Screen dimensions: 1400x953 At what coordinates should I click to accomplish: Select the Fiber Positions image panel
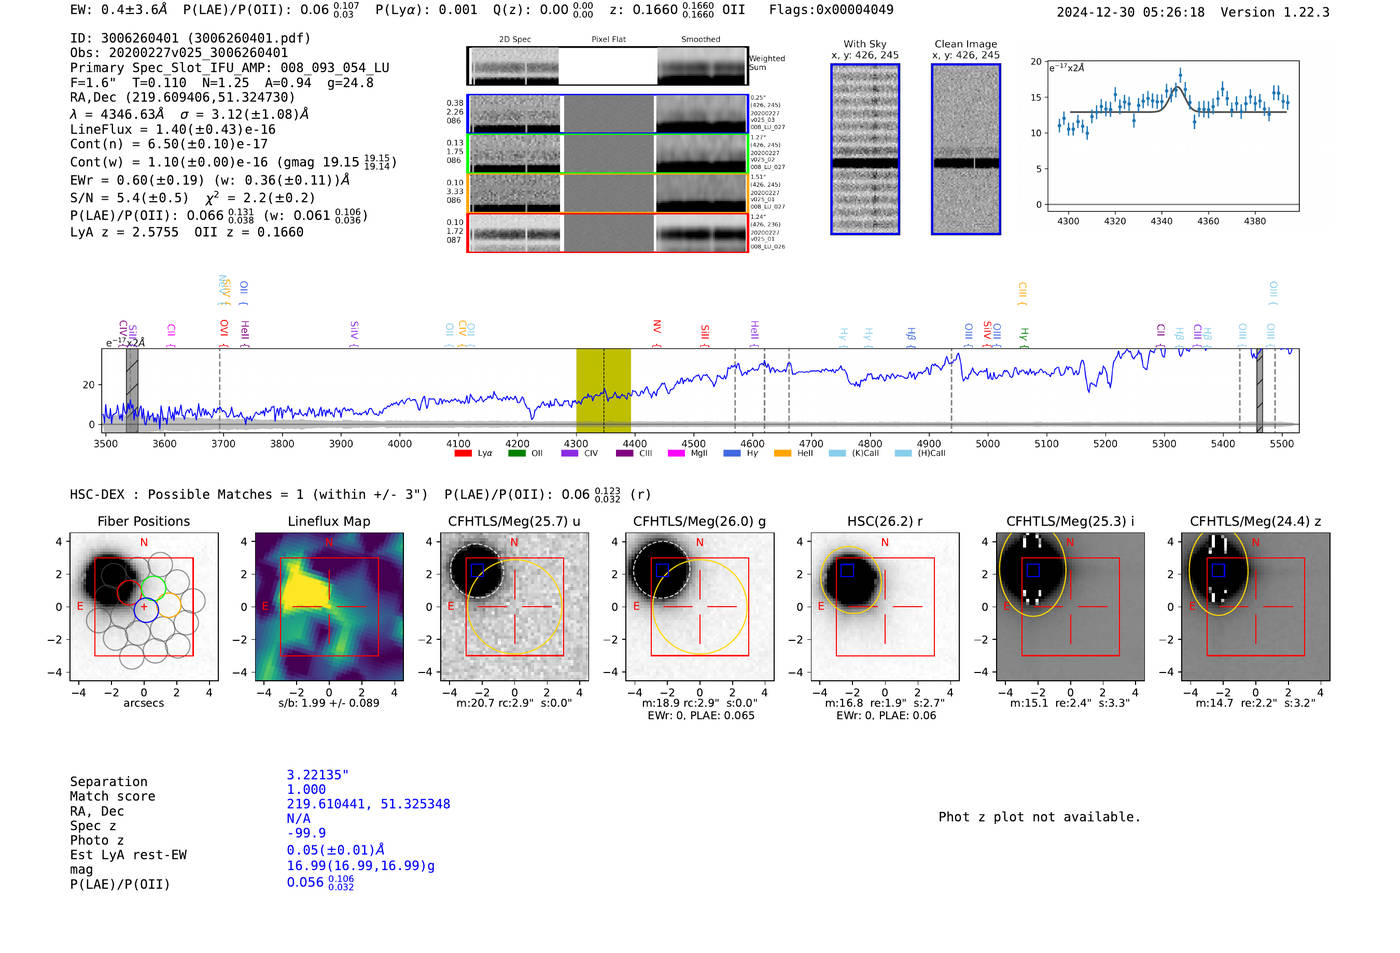pyautogui.click(x=144, y=606)
